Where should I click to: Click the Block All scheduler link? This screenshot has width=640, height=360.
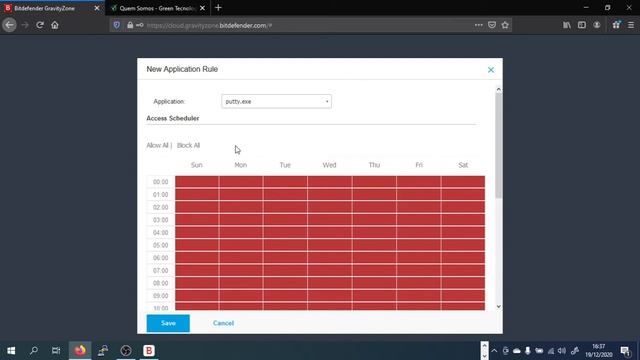point(189,145)
